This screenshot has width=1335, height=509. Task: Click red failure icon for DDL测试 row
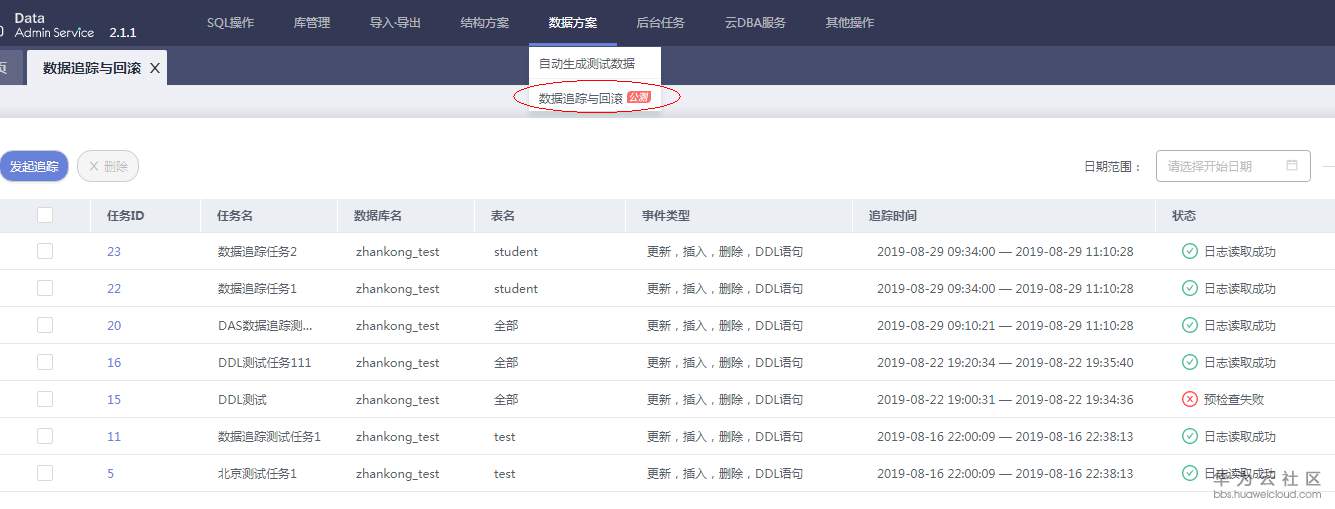tap(1190, 399)
